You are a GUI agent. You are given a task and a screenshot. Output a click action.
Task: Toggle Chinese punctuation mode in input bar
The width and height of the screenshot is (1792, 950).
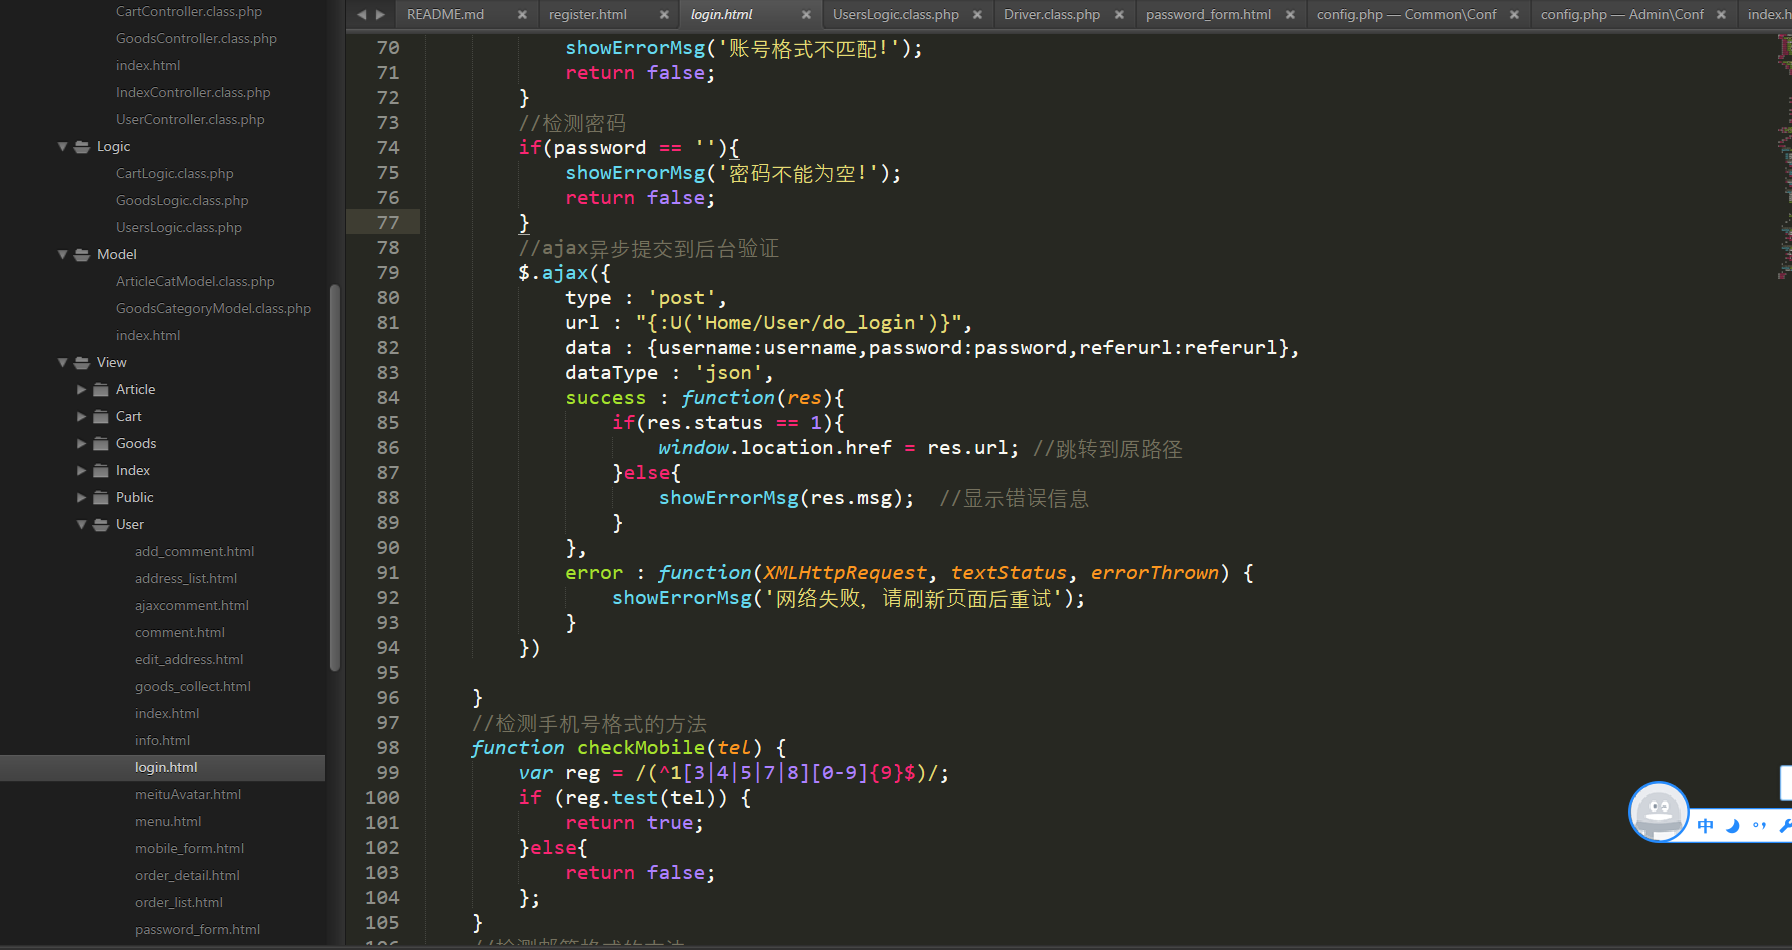pyautogui.click(x=1760, y=825)
